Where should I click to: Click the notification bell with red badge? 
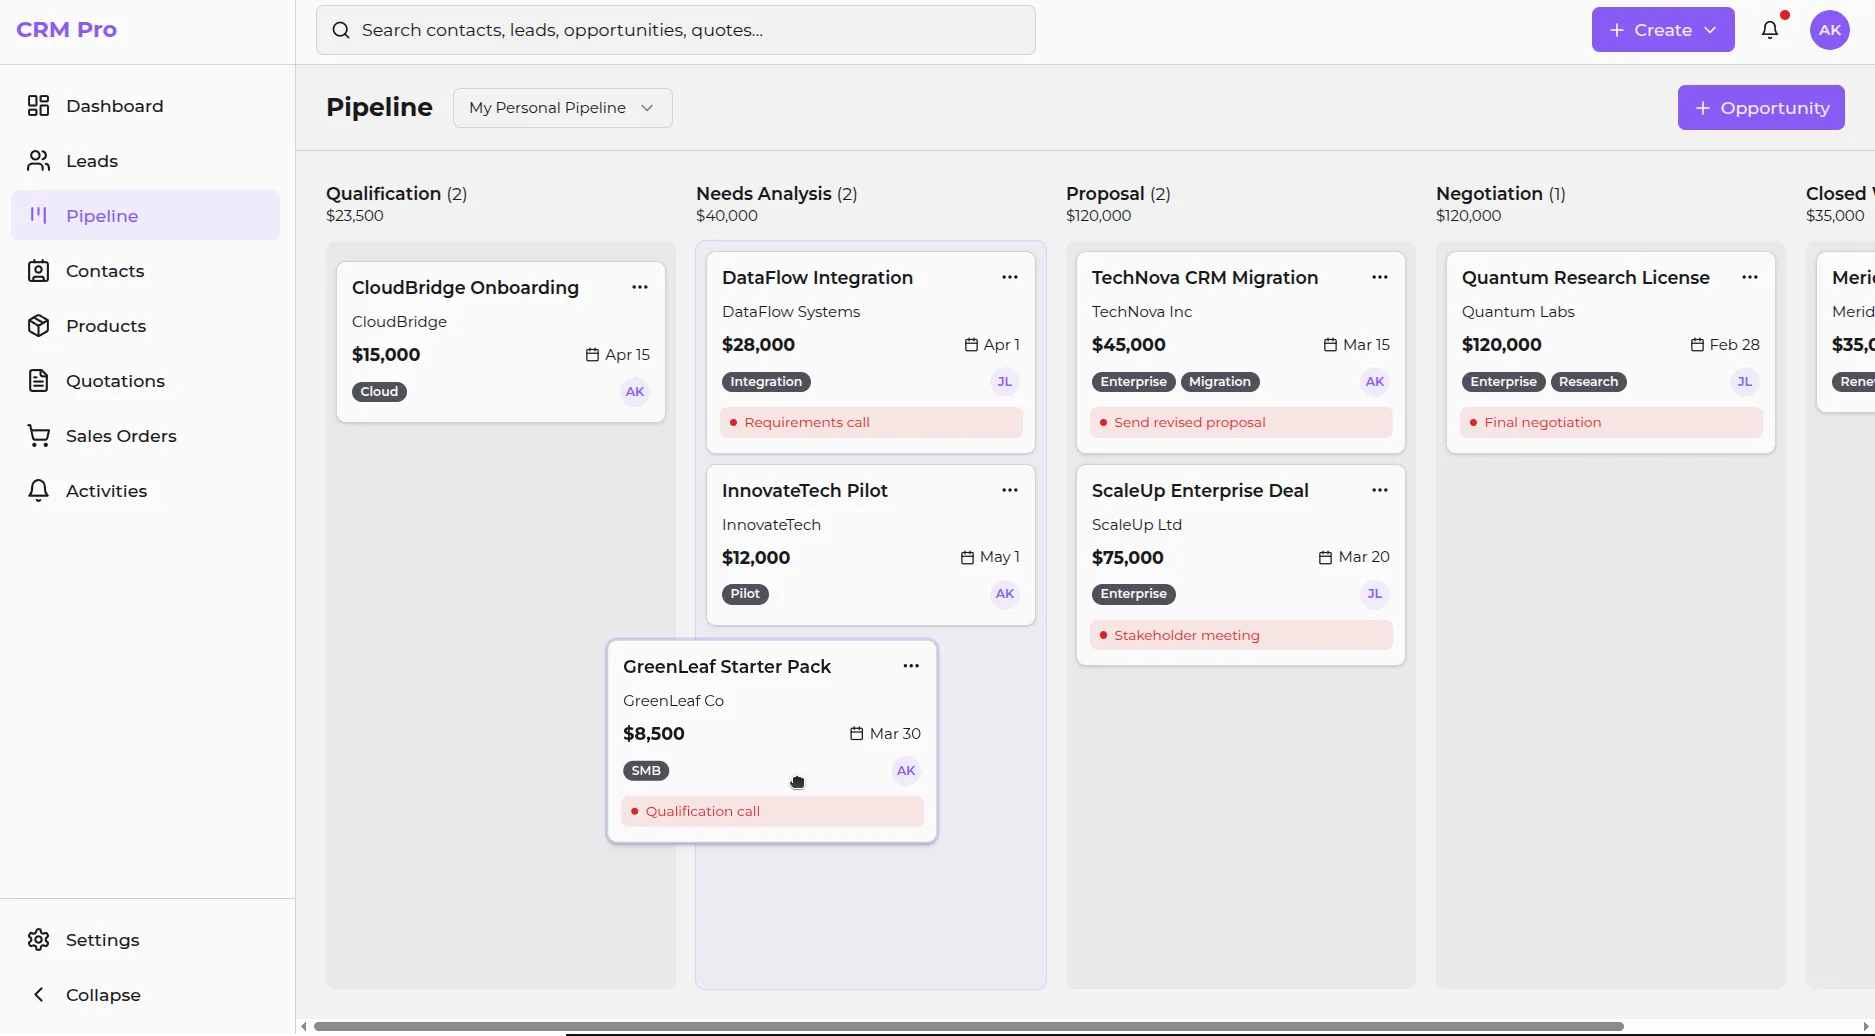pos(1772,29)
